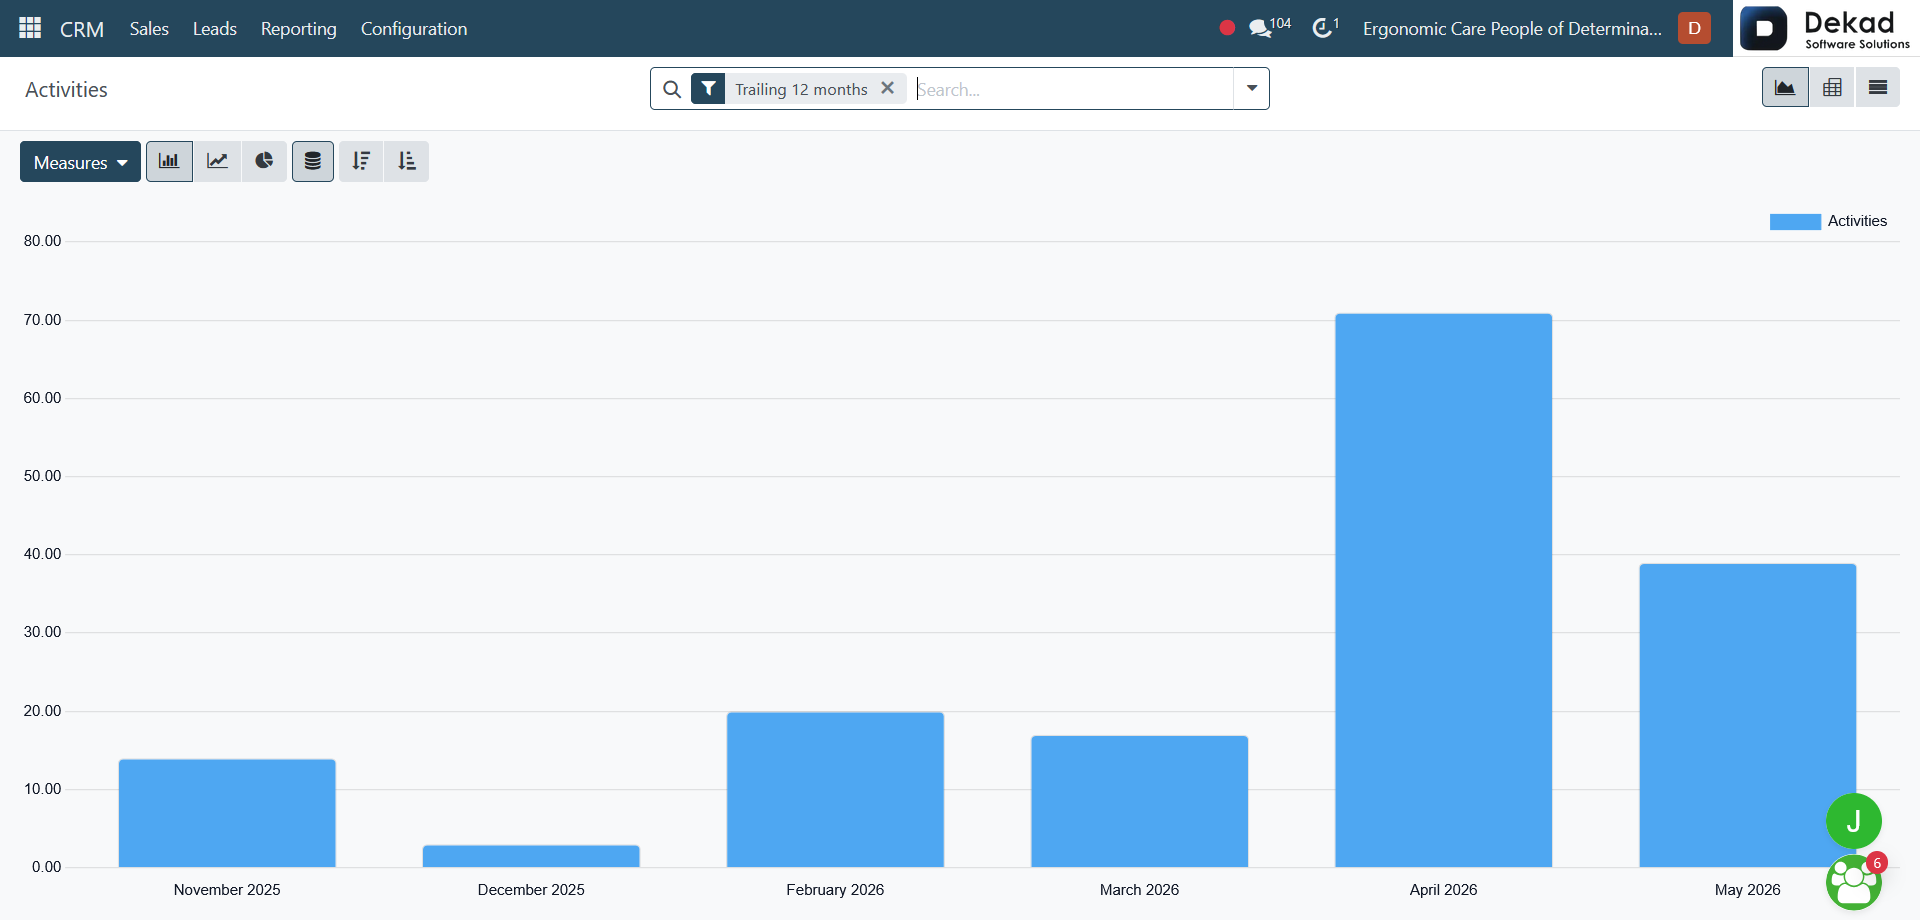
Task: Switch to bar chart mode
Action: 169,161
